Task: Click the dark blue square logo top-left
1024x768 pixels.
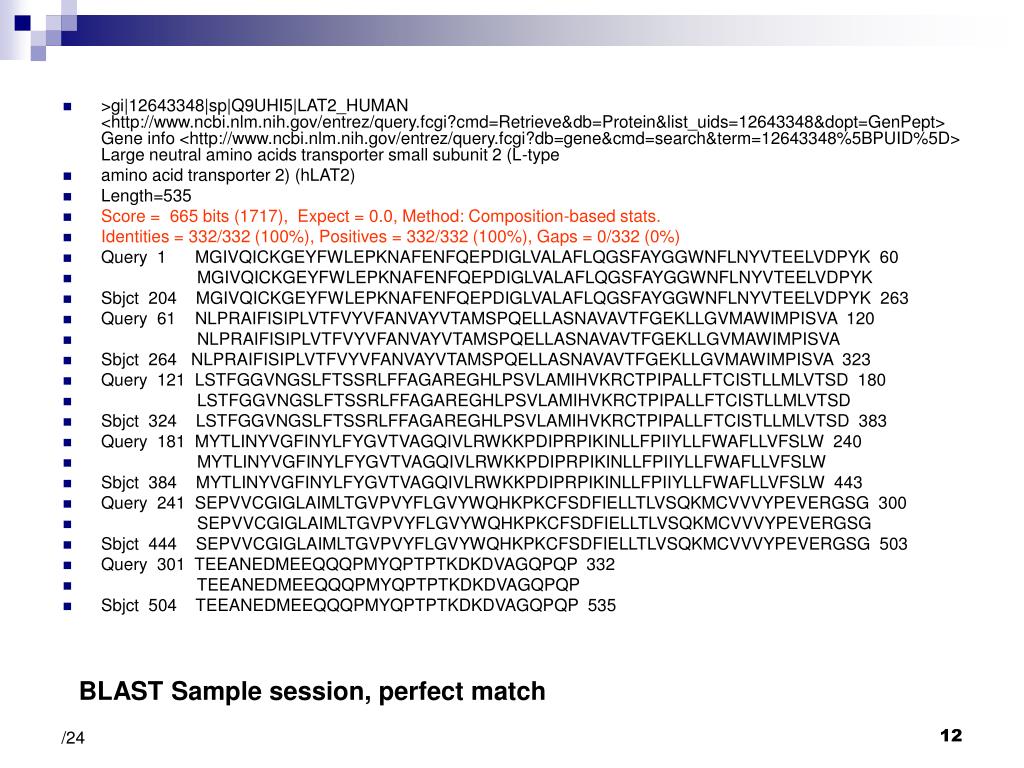Action: (22, 24)
